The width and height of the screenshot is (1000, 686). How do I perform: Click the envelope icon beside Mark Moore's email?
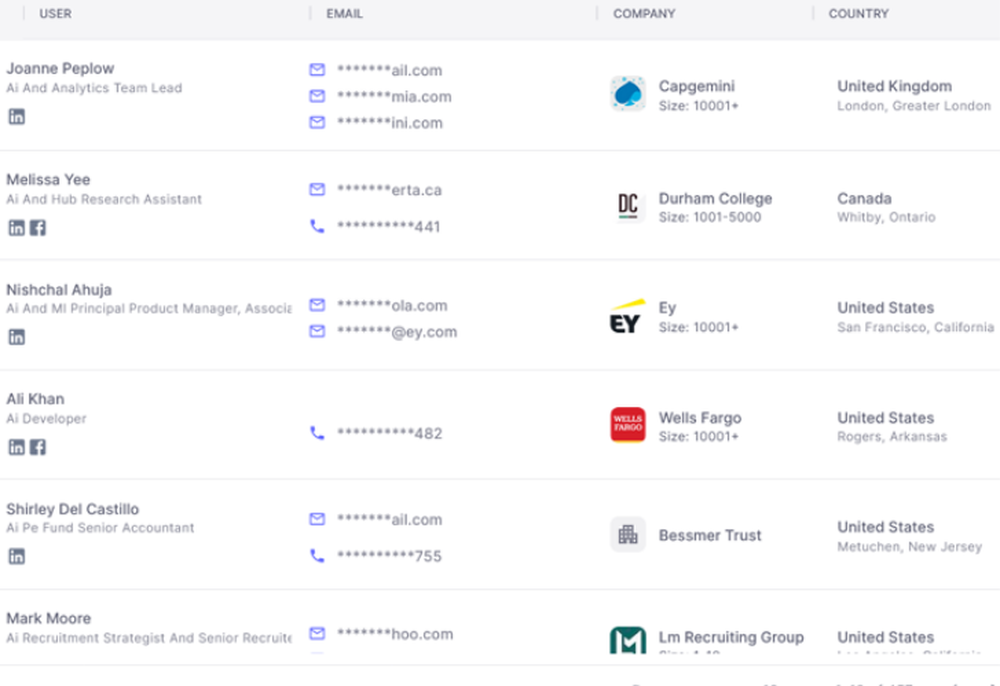pyautogui.click(x=317, y=633)
